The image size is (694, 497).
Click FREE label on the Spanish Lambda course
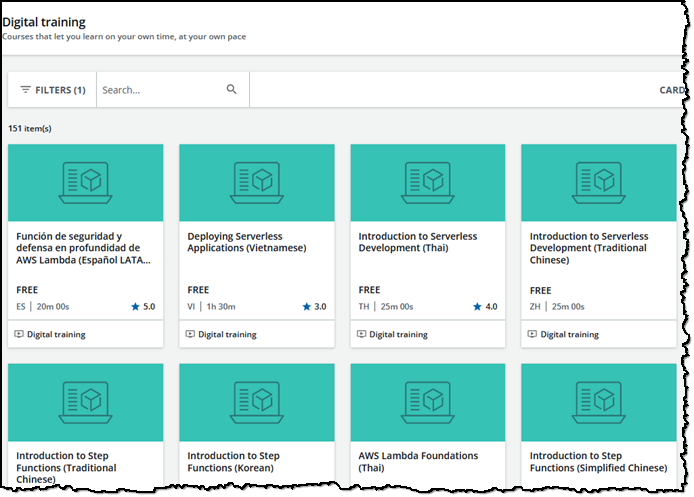tap(27, 290)
